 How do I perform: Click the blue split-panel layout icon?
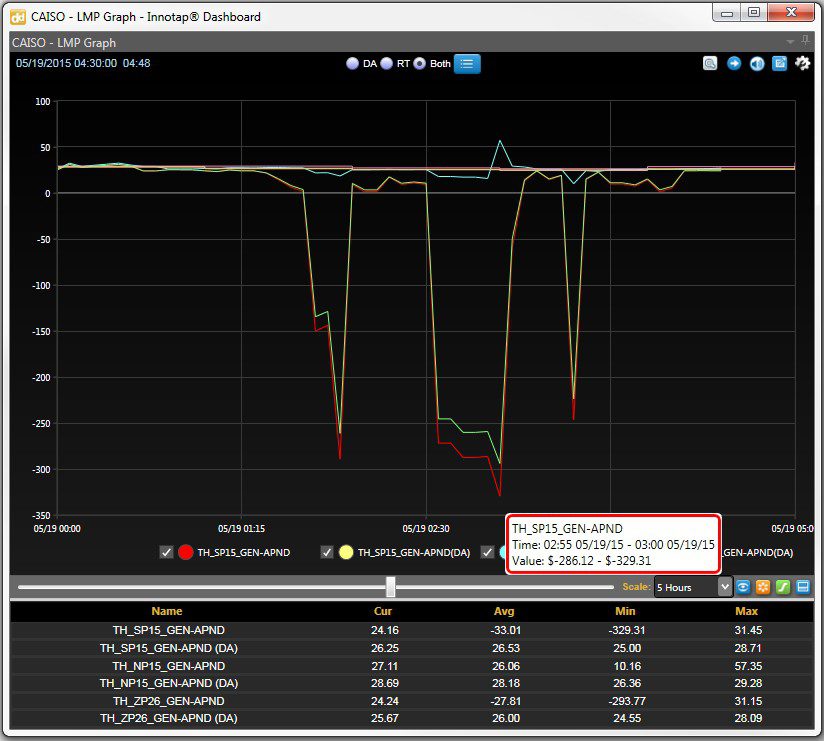point(803,586)
